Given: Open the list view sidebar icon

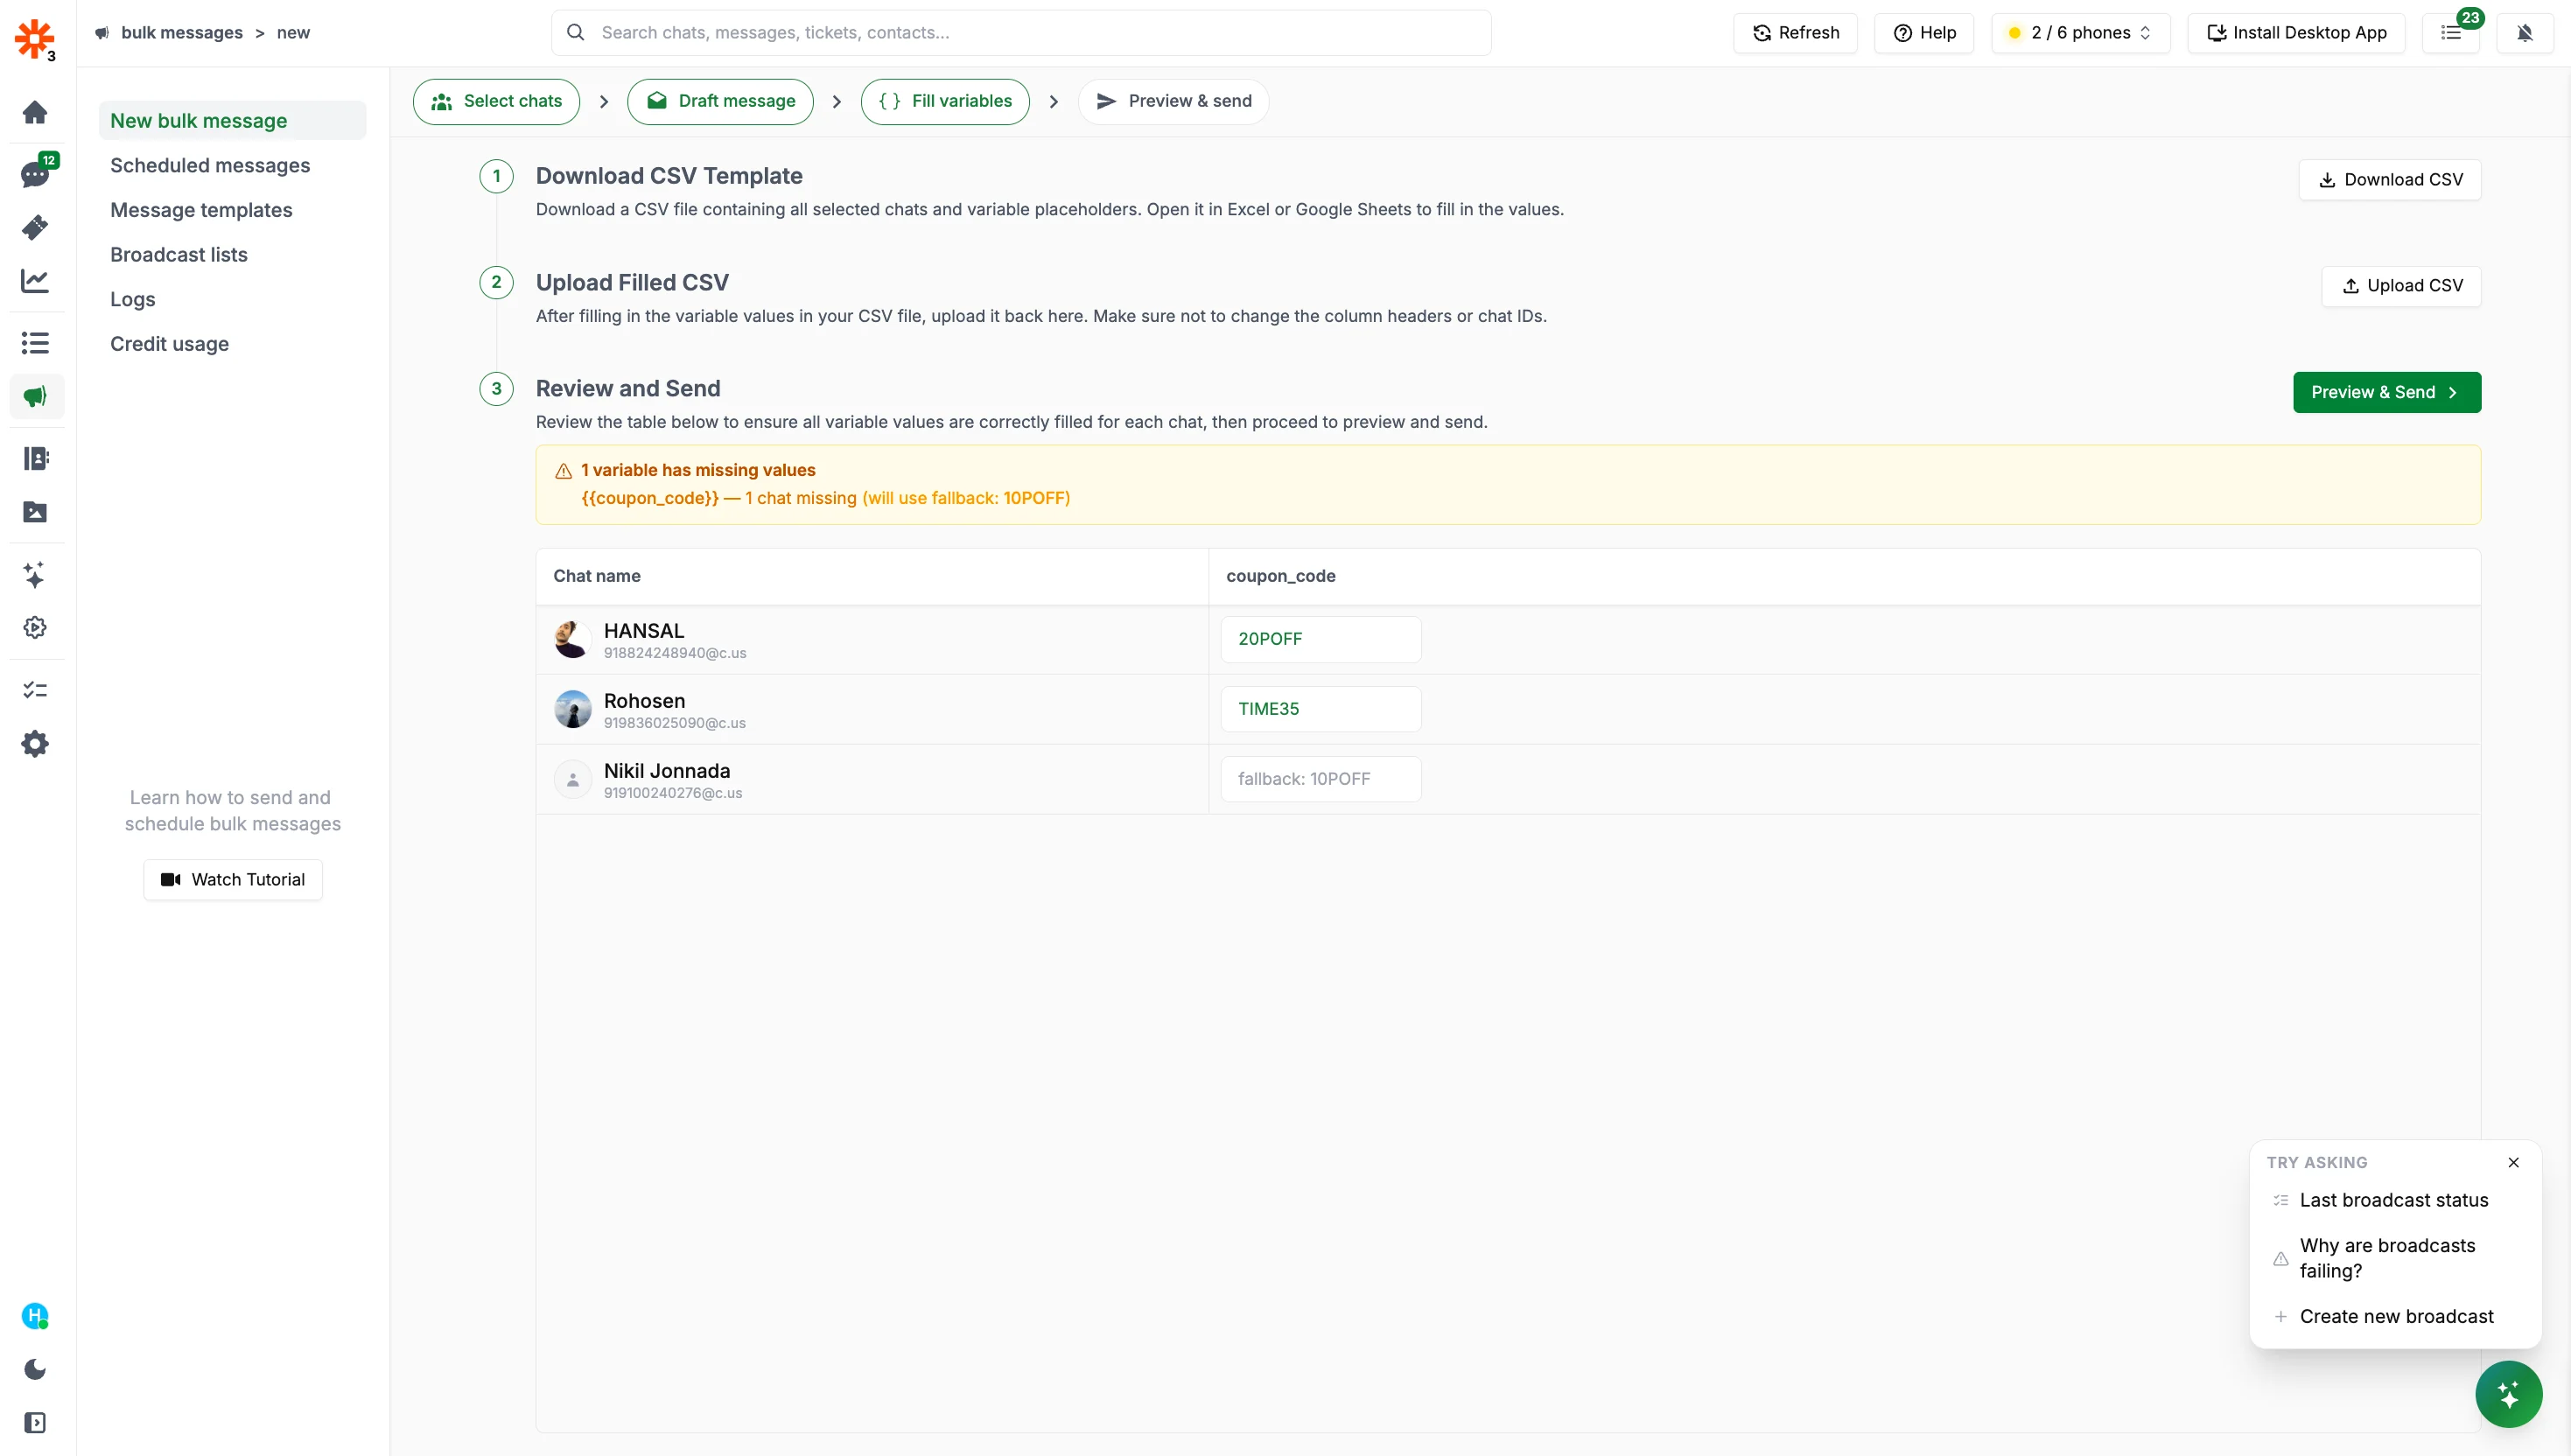Looking at the screenshot, I should tap(35, 343).
